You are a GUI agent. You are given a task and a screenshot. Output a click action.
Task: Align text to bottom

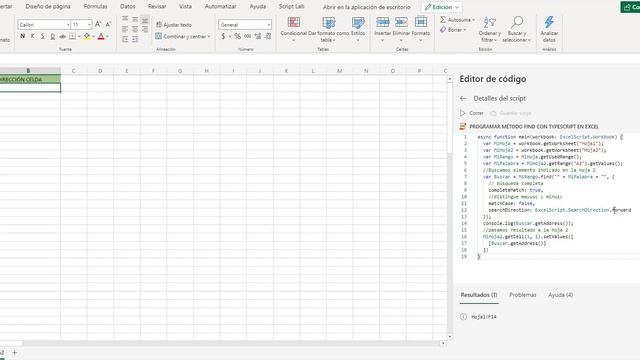145,20
